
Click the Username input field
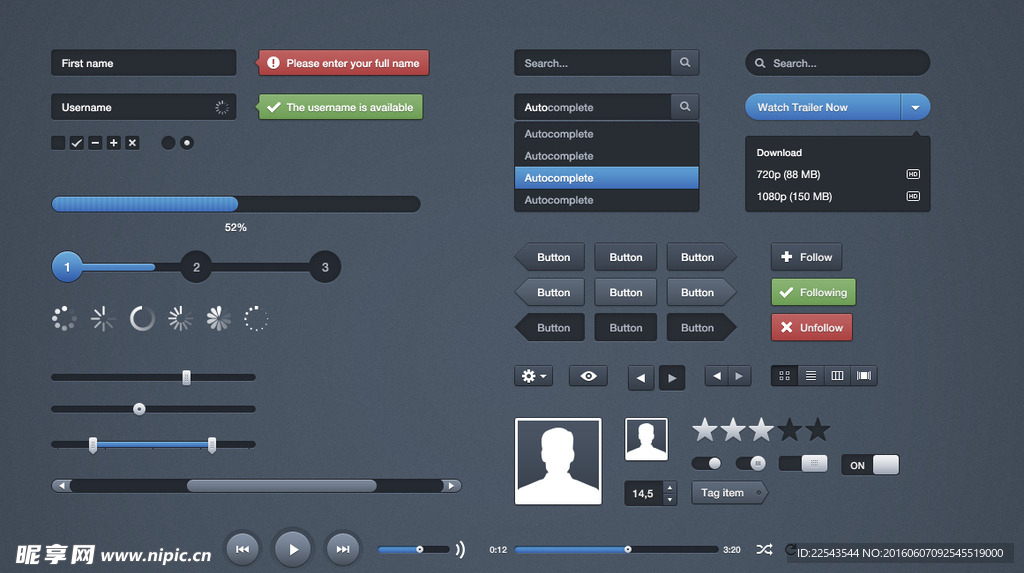pyautogui.click(x=144, y=106)
